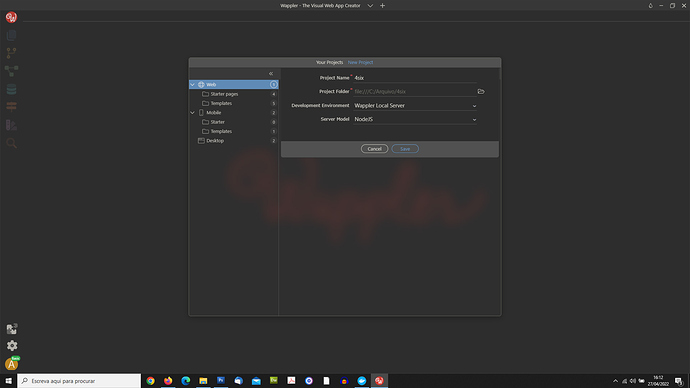Collapse the Web tree node

pyautogui.click(x=192, y=84)
